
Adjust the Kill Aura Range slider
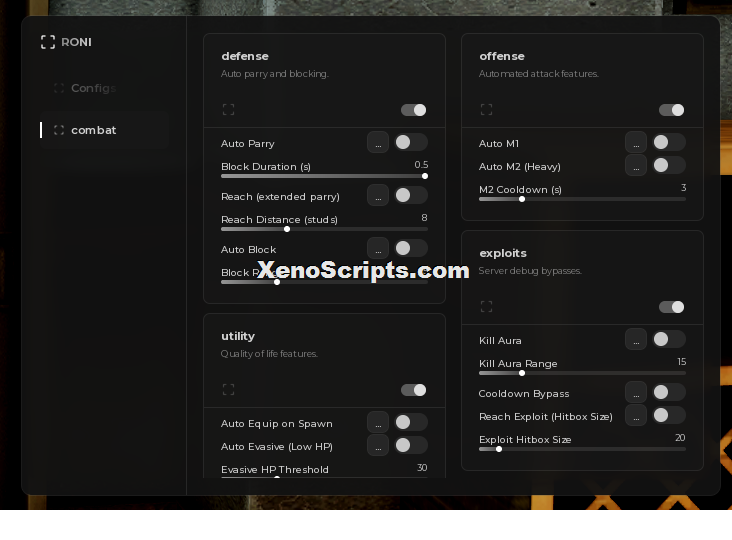[582, 373]
